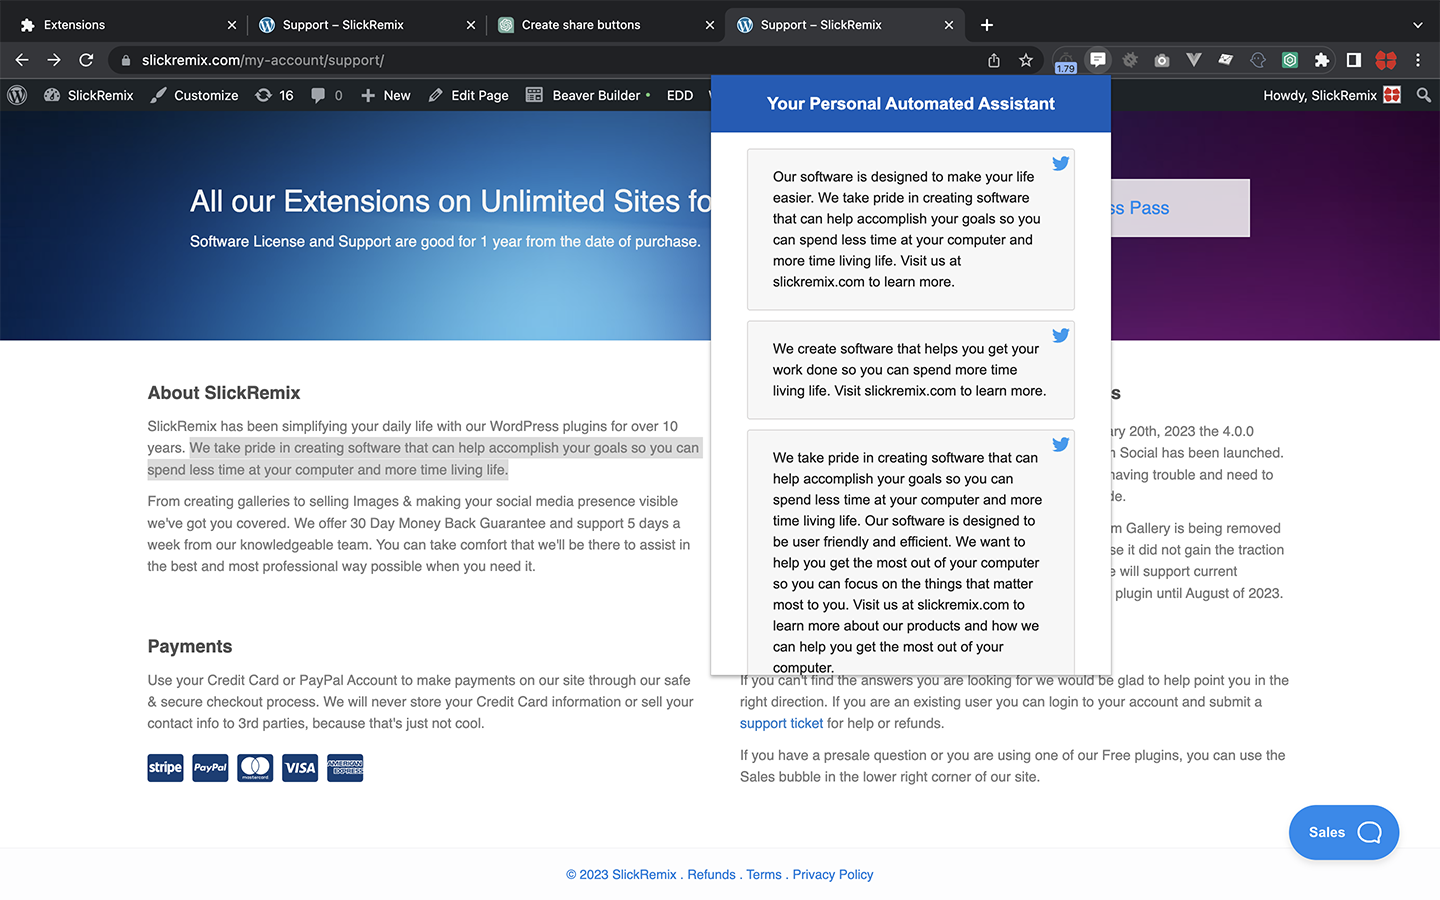Open the EDD admin bar menu
The image size is (1440, 900).
[680, 95]
